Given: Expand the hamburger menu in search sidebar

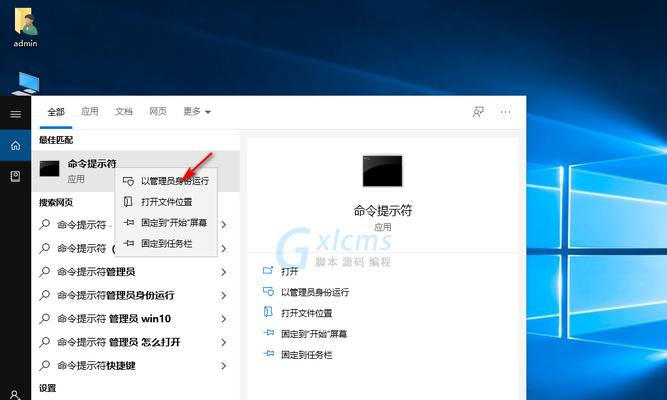Looking at the screenshot, I should coord(15,114).
